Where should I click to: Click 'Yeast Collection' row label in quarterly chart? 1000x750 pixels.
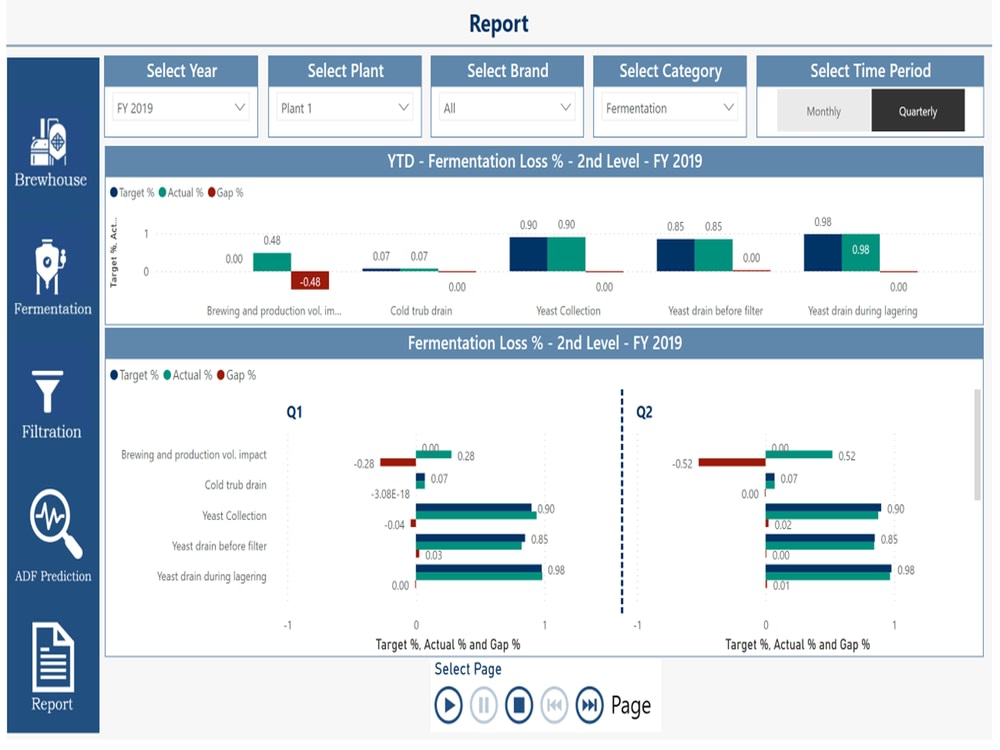tap(234, 515)
